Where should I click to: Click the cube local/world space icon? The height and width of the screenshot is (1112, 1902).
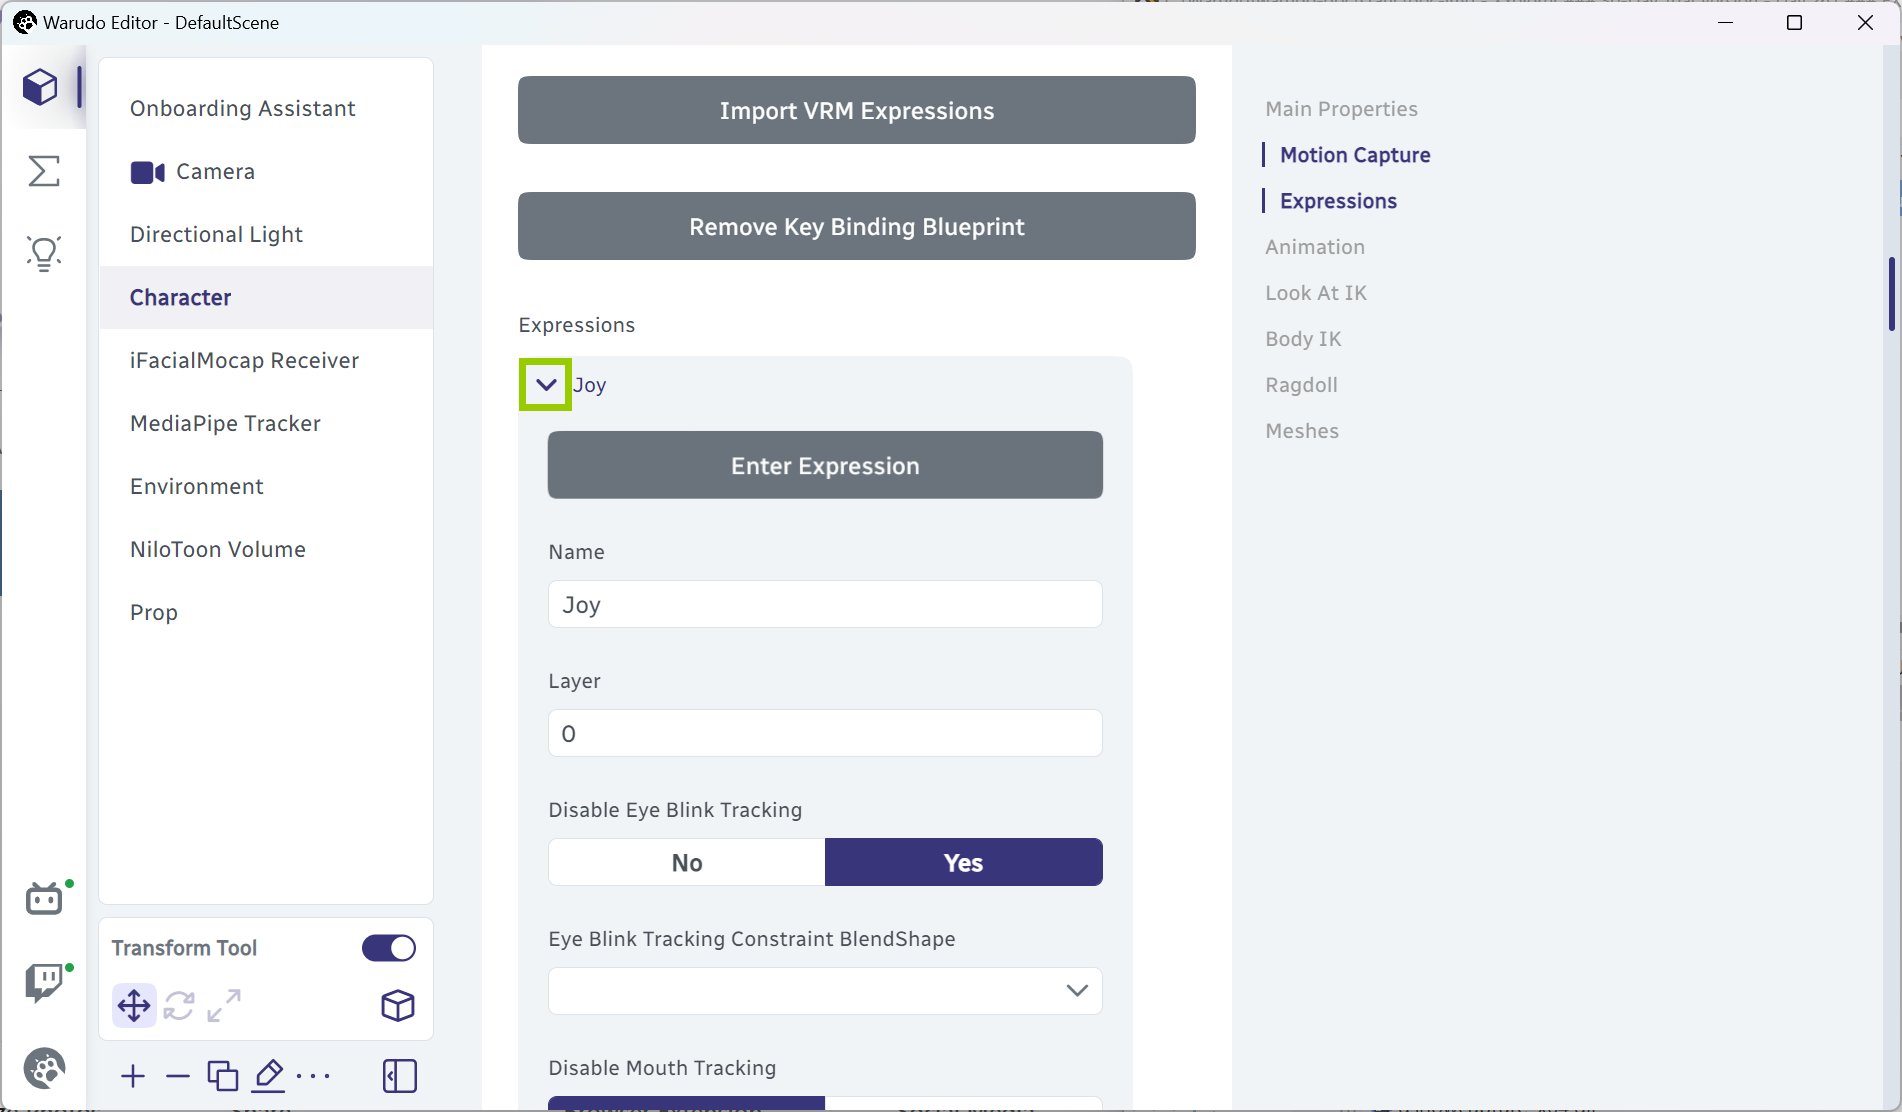click(398, 1005)
